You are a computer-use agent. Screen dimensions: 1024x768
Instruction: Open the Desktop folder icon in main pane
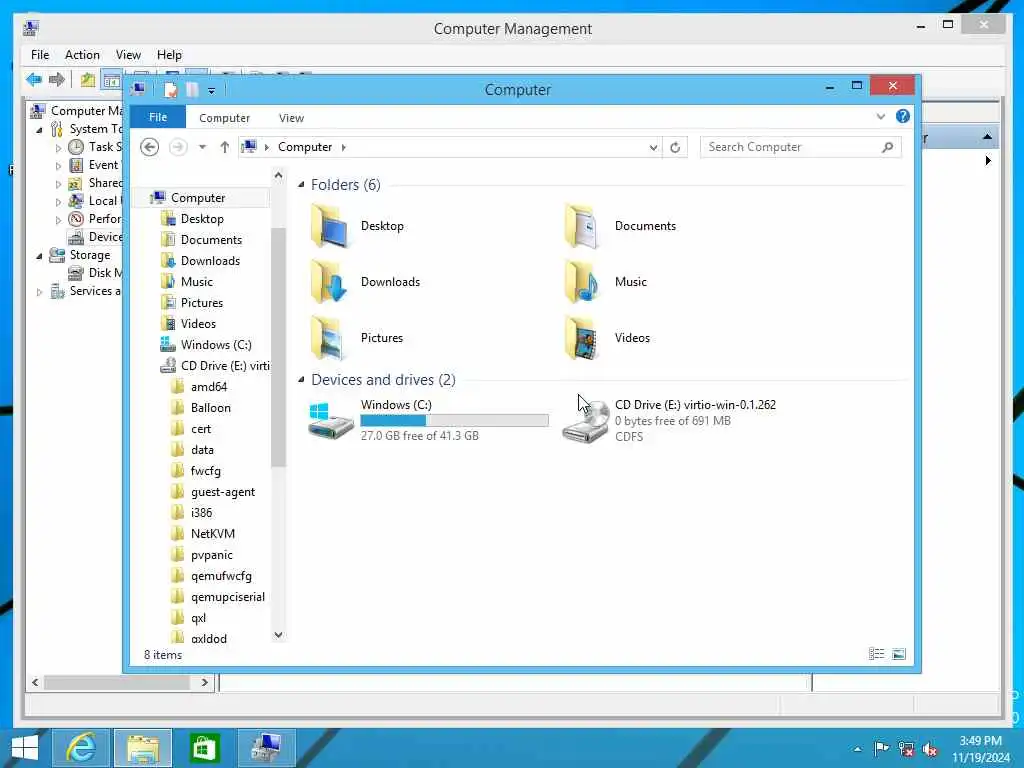pos(329,227)
